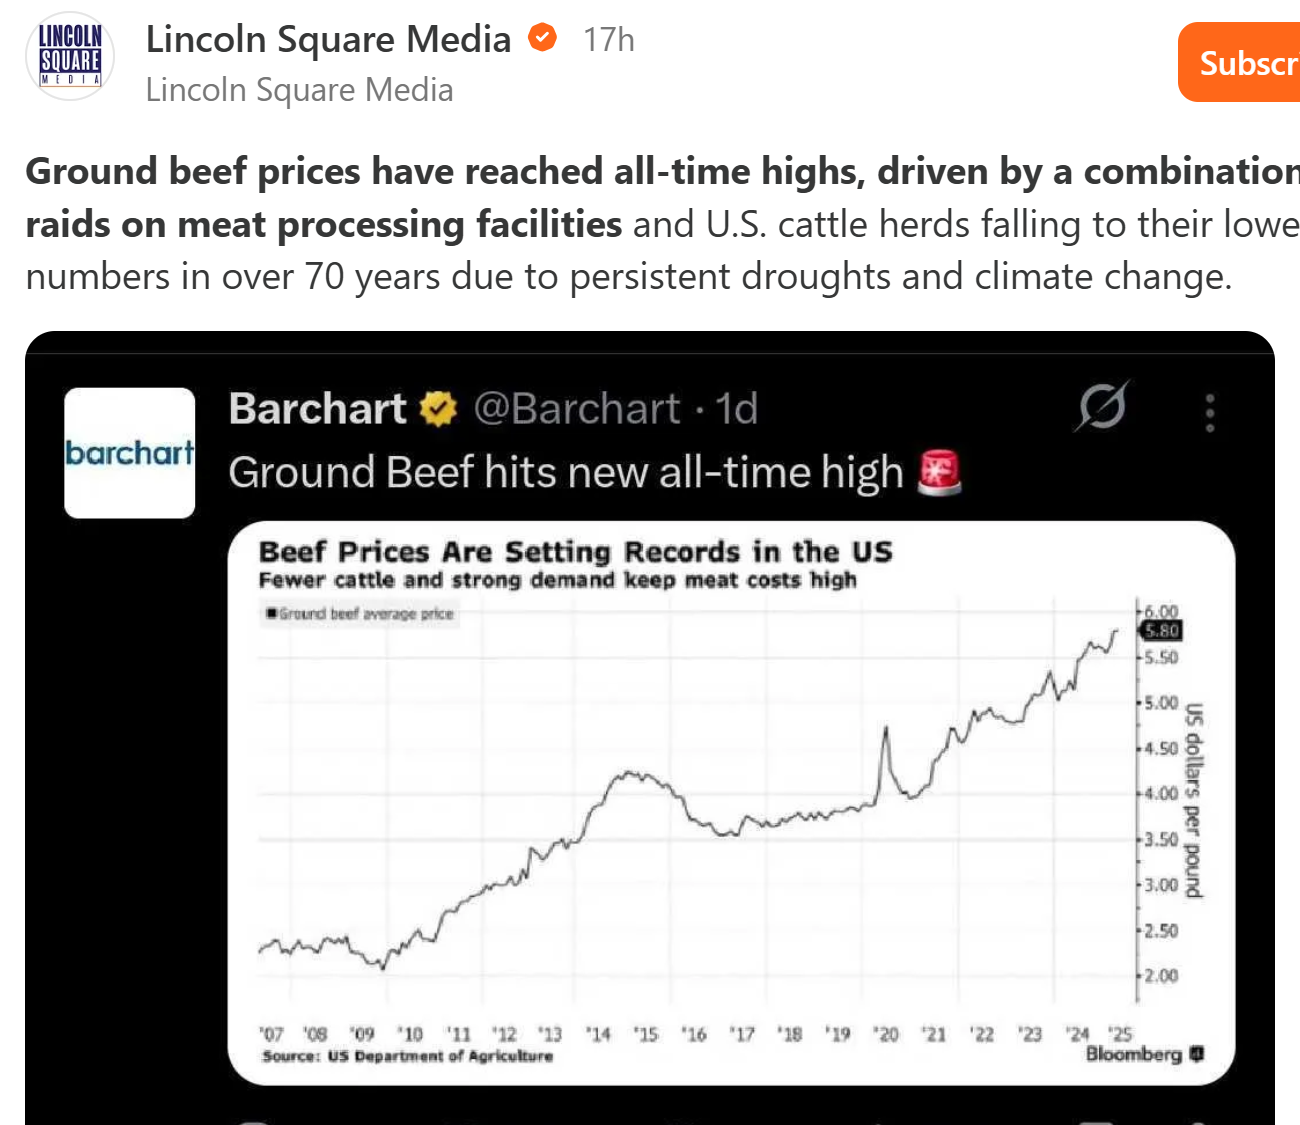Open the three-dot more options menu
Viewport: 1300px width, 1125px height.
pos(1210,412)
